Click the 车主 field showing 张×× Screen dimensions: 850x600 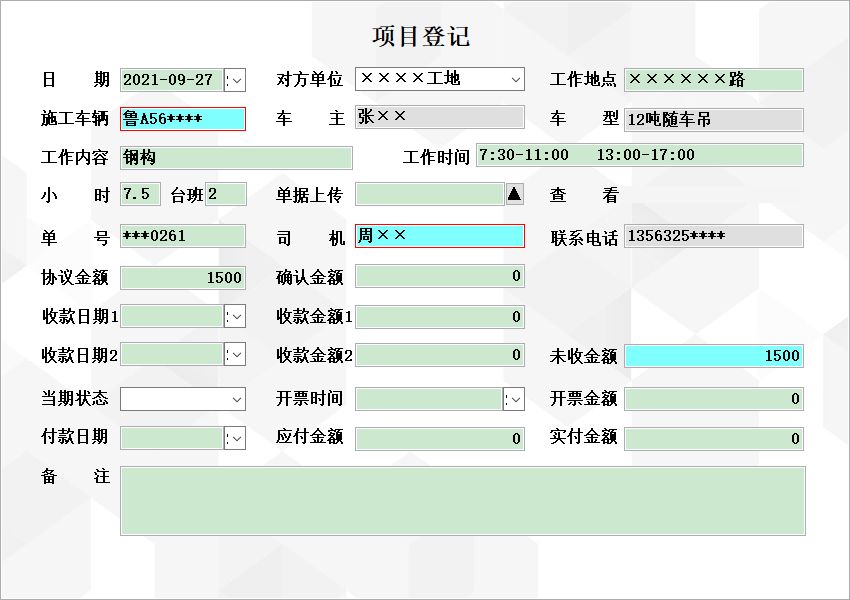pyautogui.click(x=440, y=117)
